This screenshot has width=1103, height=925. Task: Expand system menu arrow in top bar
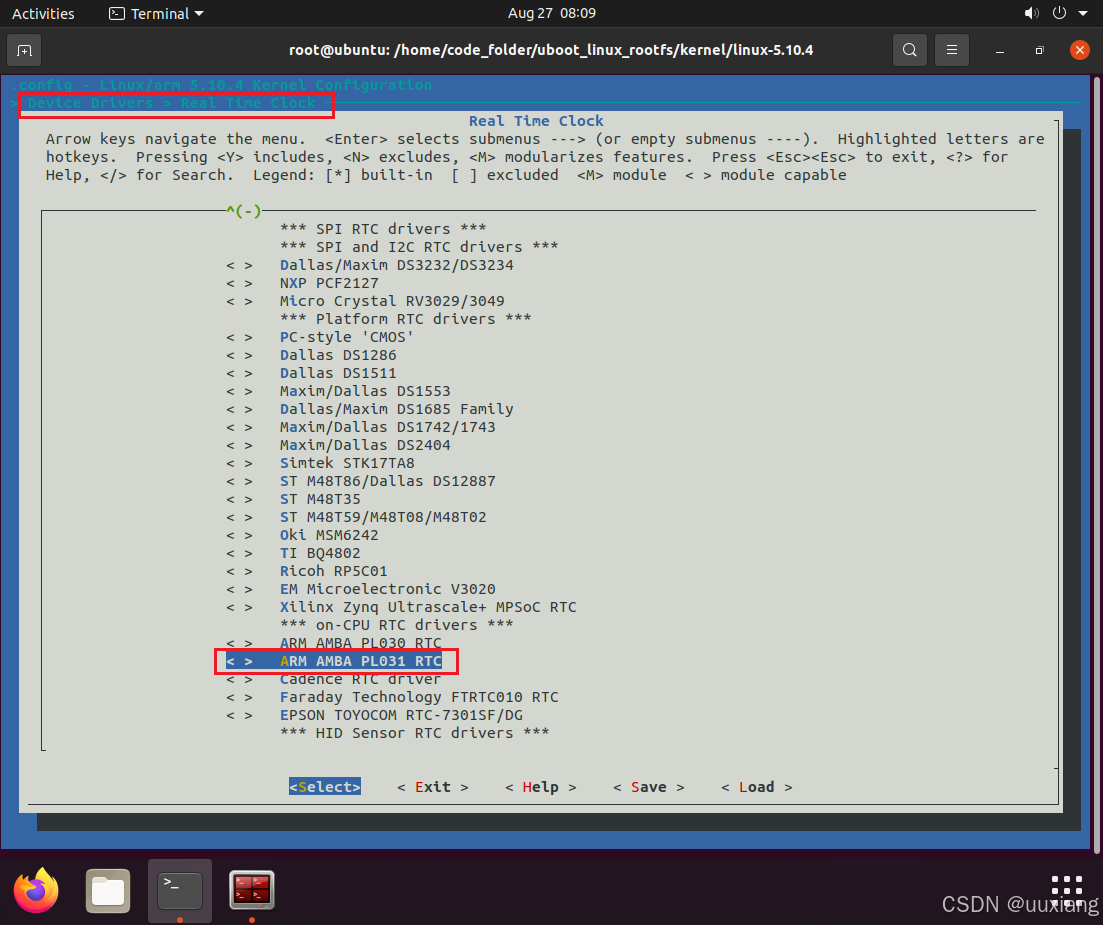[1083, 13]
